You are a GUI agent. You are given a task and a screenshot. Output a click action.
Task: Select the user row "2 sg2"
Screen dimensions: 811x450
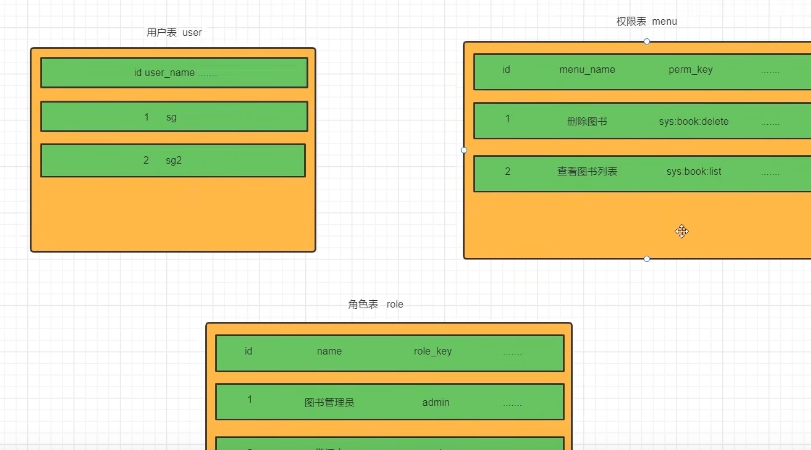pos(173,160)
